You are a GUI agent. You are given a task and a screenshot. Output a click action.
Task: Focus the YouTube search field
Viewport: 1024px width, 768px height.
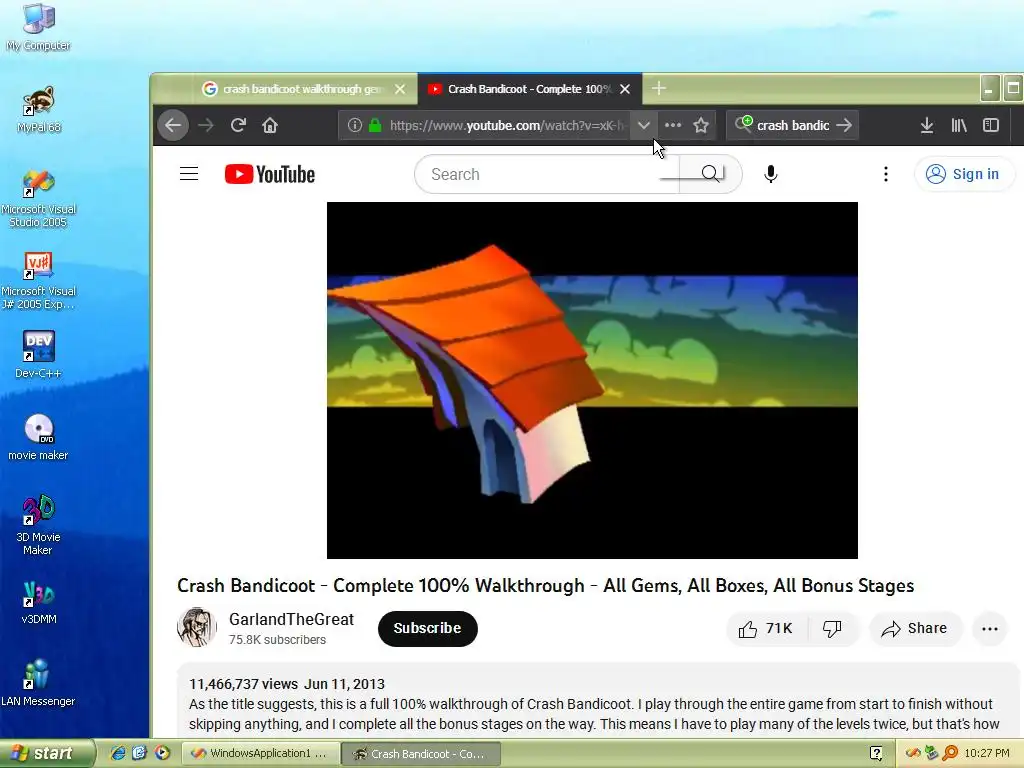[547, 174]
